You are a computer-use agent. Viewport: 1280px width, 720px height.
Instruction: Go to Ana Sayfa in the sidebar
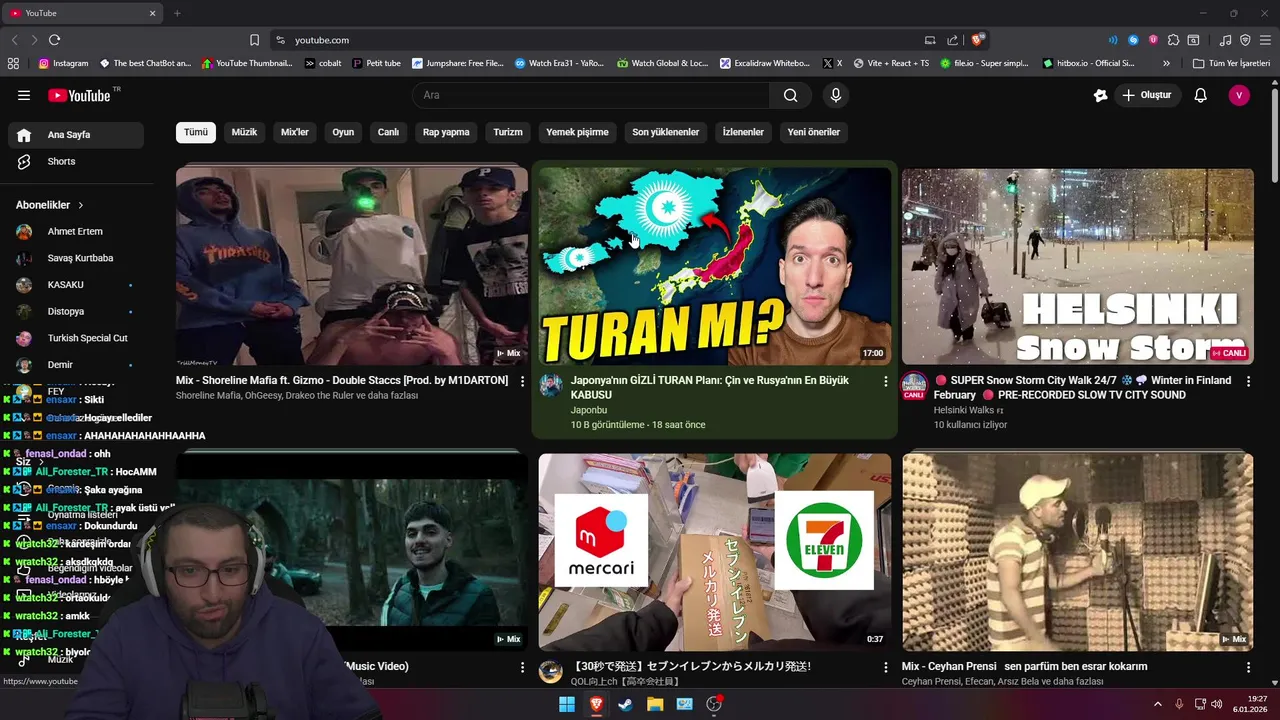point(76,135)
